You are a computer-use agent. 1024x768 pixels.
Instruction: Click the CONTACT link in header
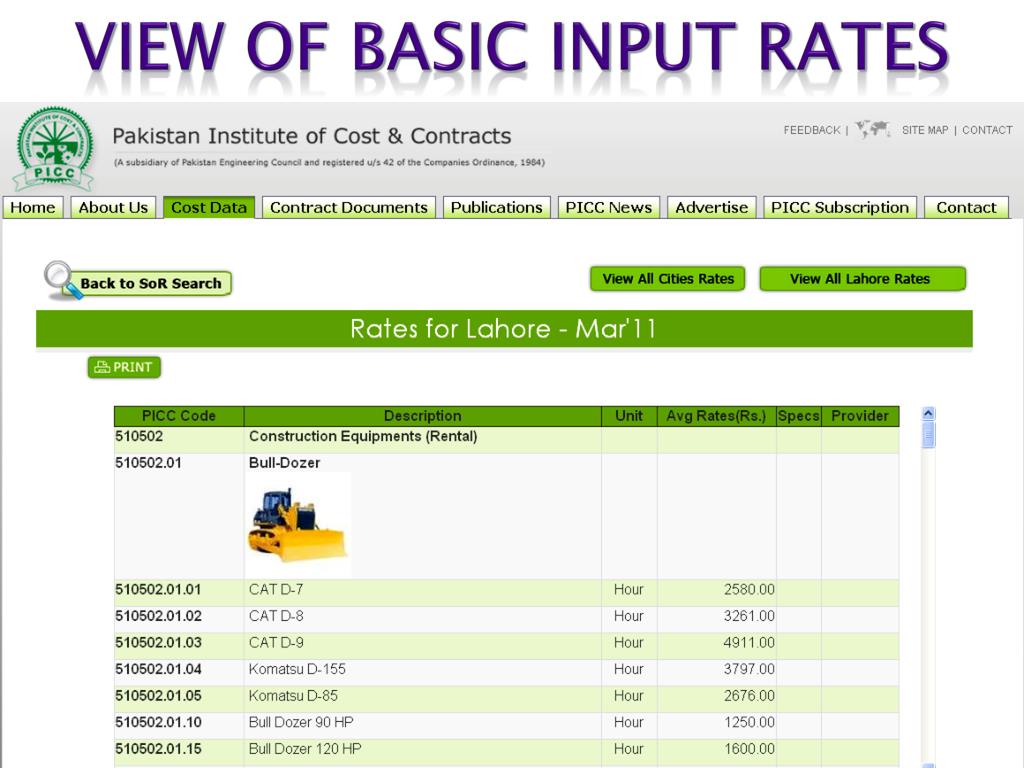(x=987, y=130)
